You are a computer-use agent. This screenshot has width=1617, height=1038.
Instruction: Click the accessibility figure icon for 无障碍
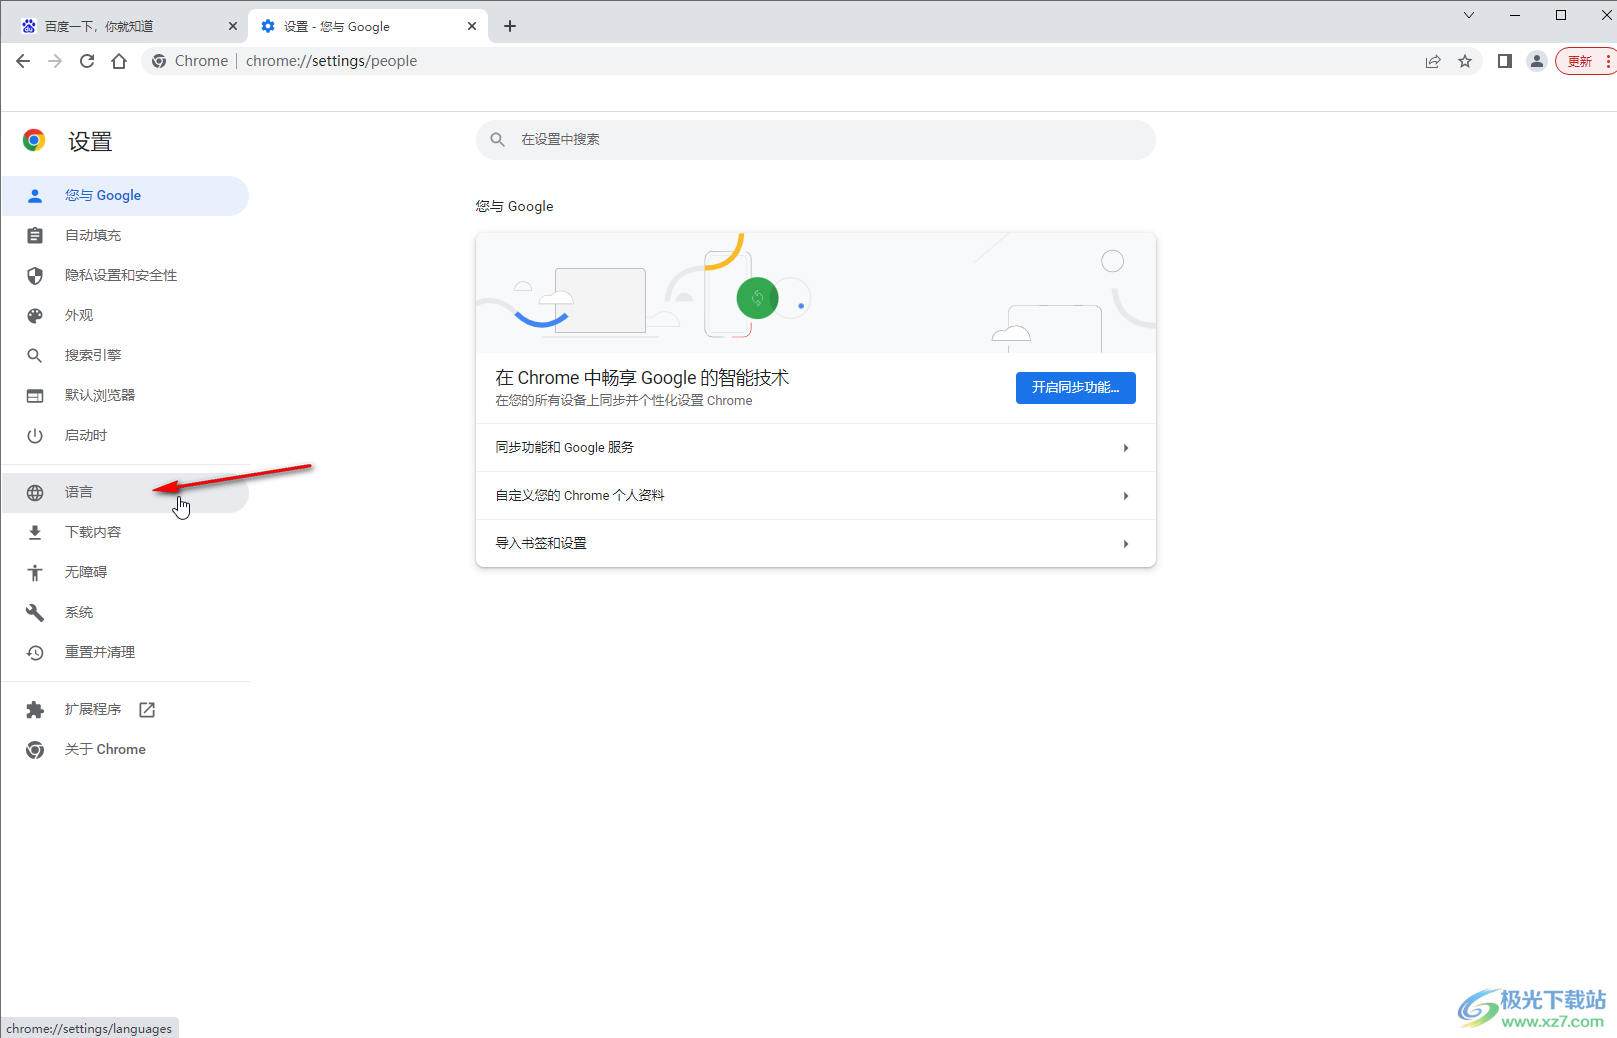[x=35, y=573]
